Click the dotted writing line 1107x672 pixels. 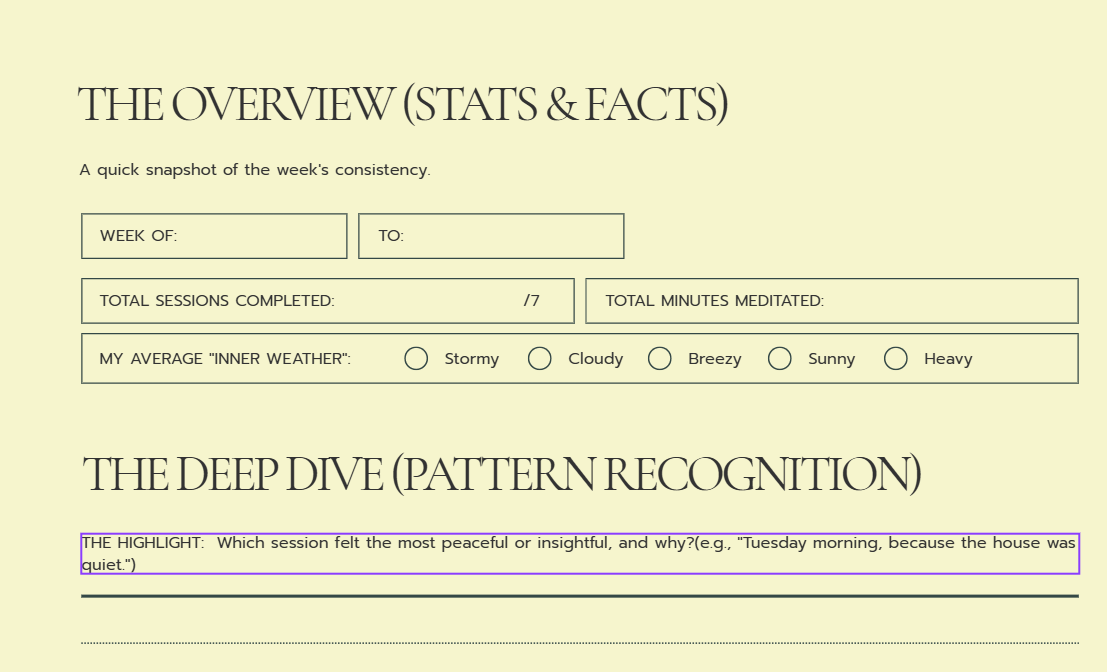(580, 643)
